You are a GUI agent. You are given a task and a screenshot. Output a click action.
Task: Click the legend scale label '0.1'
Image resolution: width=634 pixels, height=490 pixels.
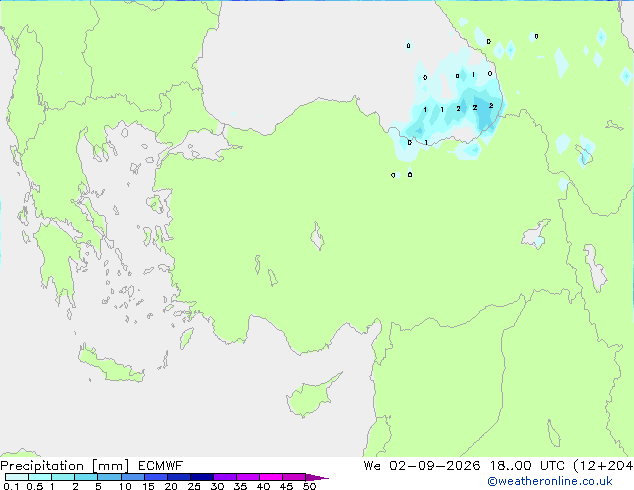(11, 486)
